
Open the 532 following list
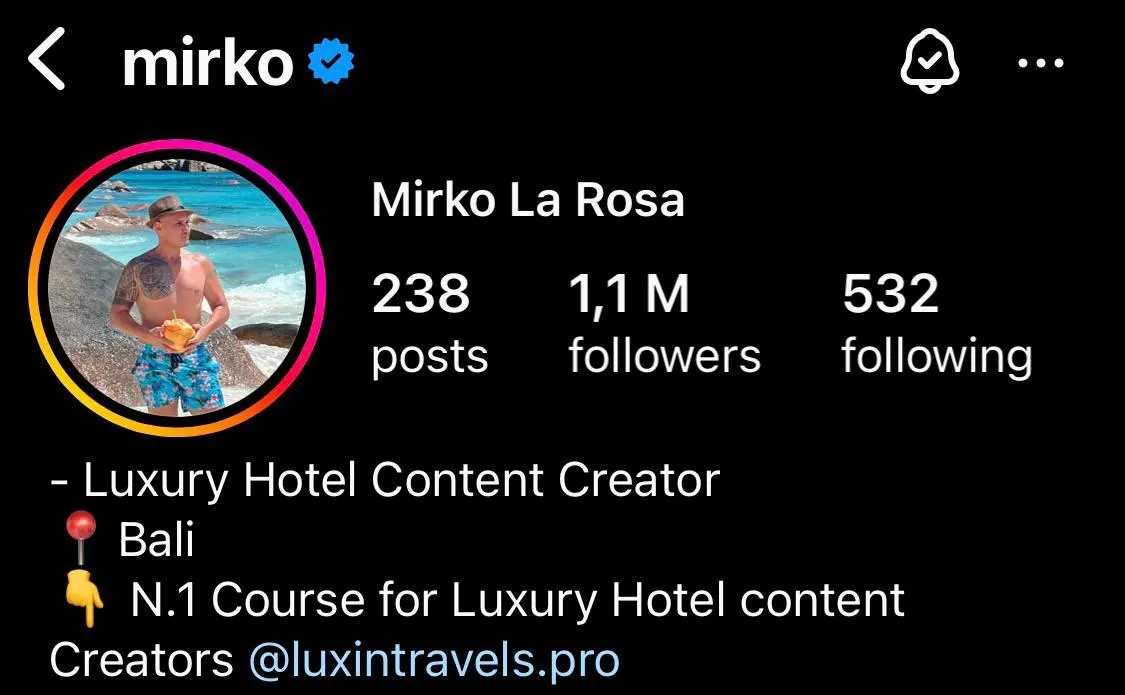[x=936, y=323]
